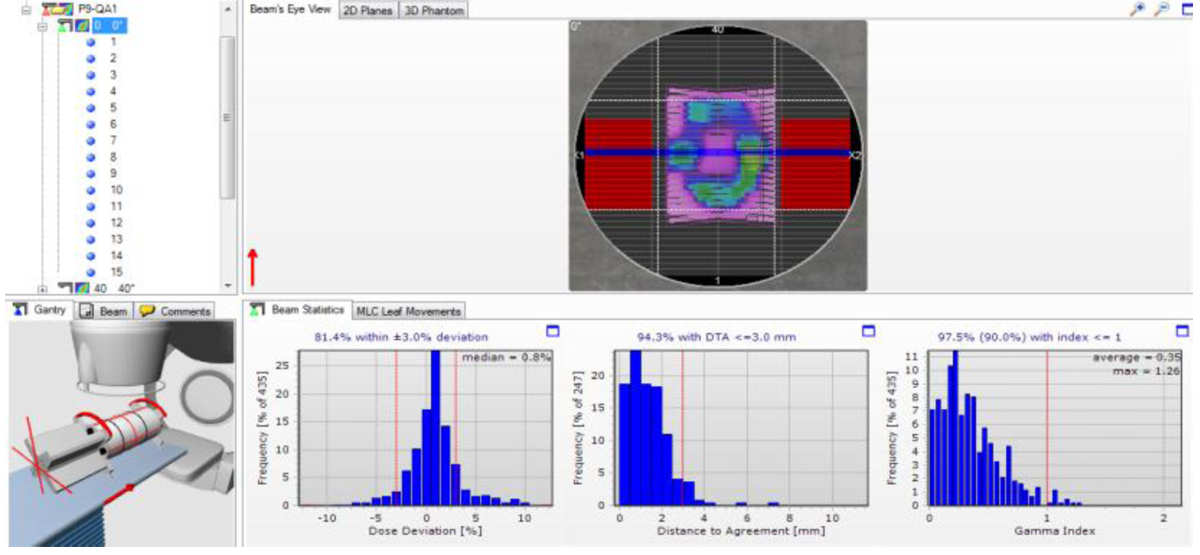The width and height of the screenshot is (1200, 555).
Task: Select control point 12 in the tree
Action: [117, 222]
